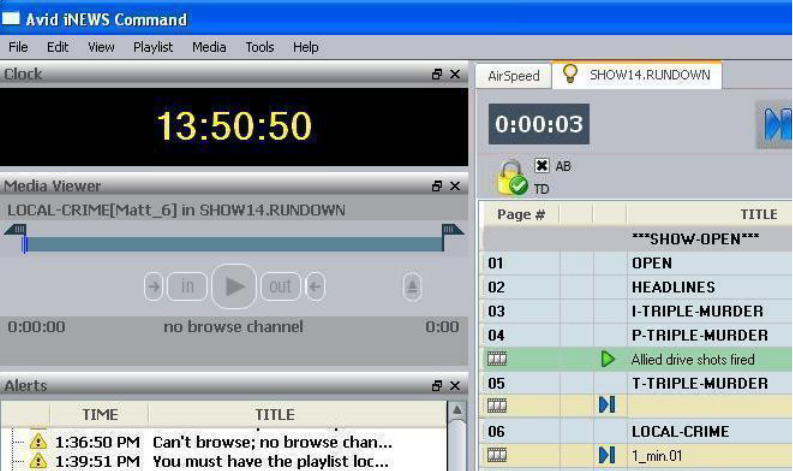The image size is (793, 471).
Task: Open the Help menu
Action: 305,47
